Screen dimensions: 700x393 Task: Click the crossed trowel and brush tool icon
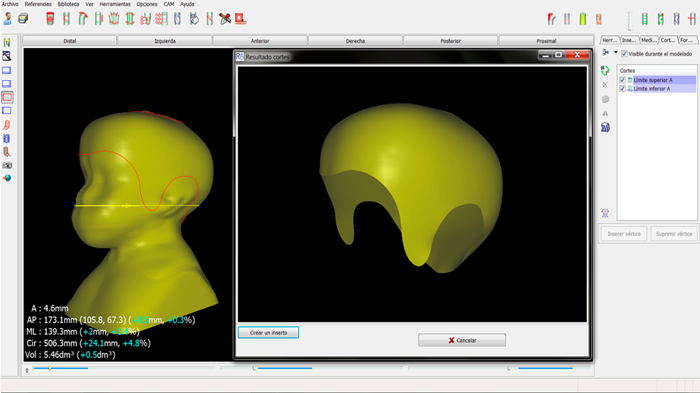click(x=225, y=18)
